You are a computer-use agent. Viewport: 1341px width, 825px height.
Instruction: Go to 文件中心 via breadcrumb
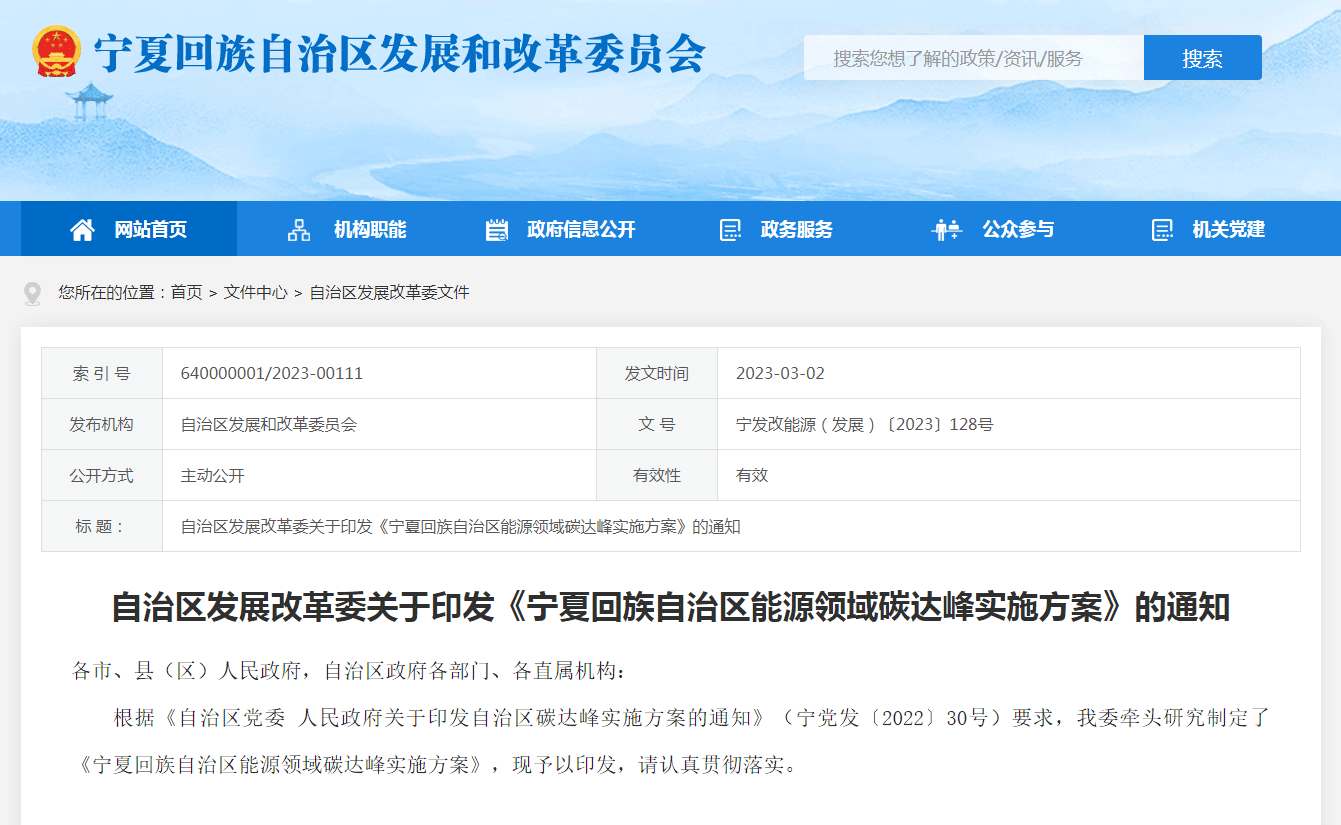pos(255,292)
